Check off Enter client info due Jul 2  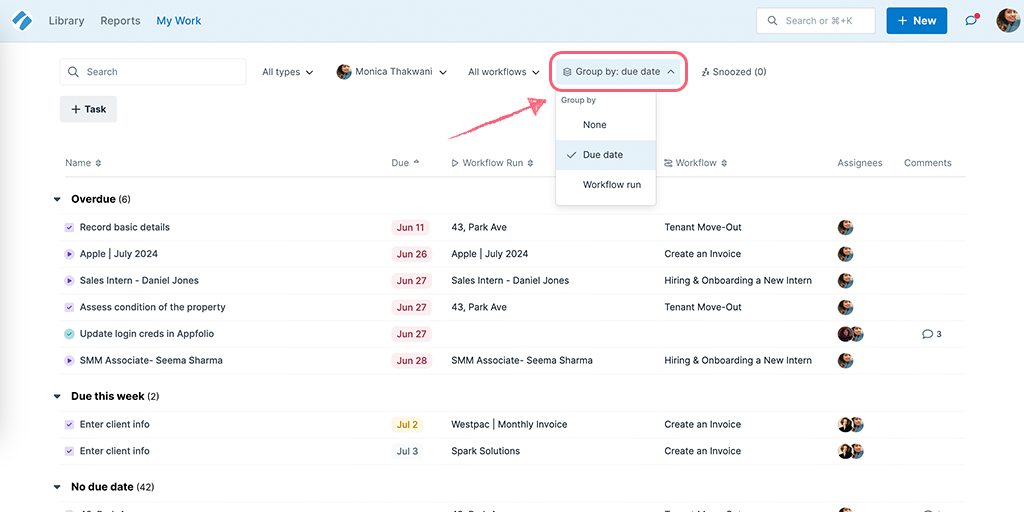pyautogui.click(x=69, y=424)
